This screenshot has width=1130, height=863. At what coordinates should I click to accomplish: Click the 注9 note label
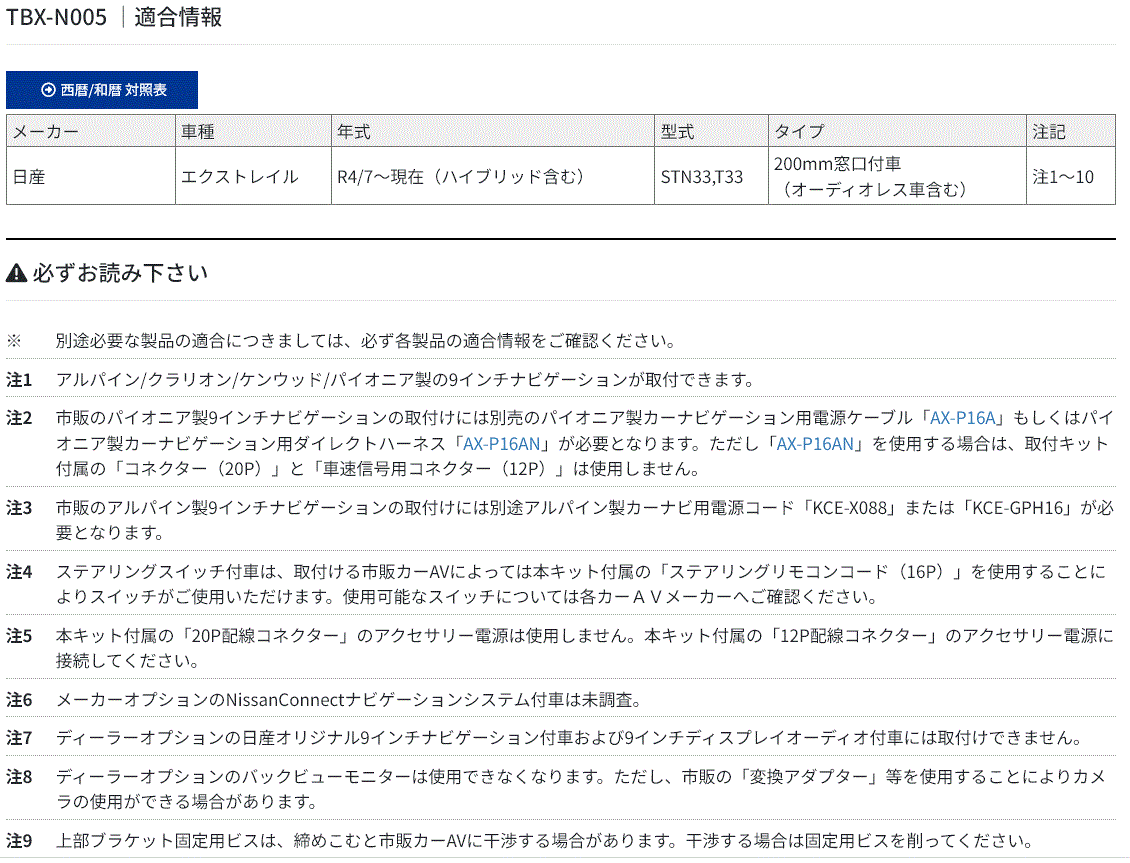(20, 841)
